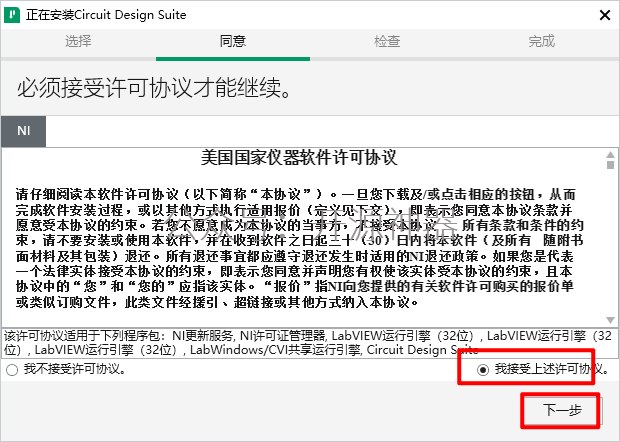Click the scroll-up arrow of license text
Image resolution: width=620 pixels, height=442 pixels.
(611, 155)
